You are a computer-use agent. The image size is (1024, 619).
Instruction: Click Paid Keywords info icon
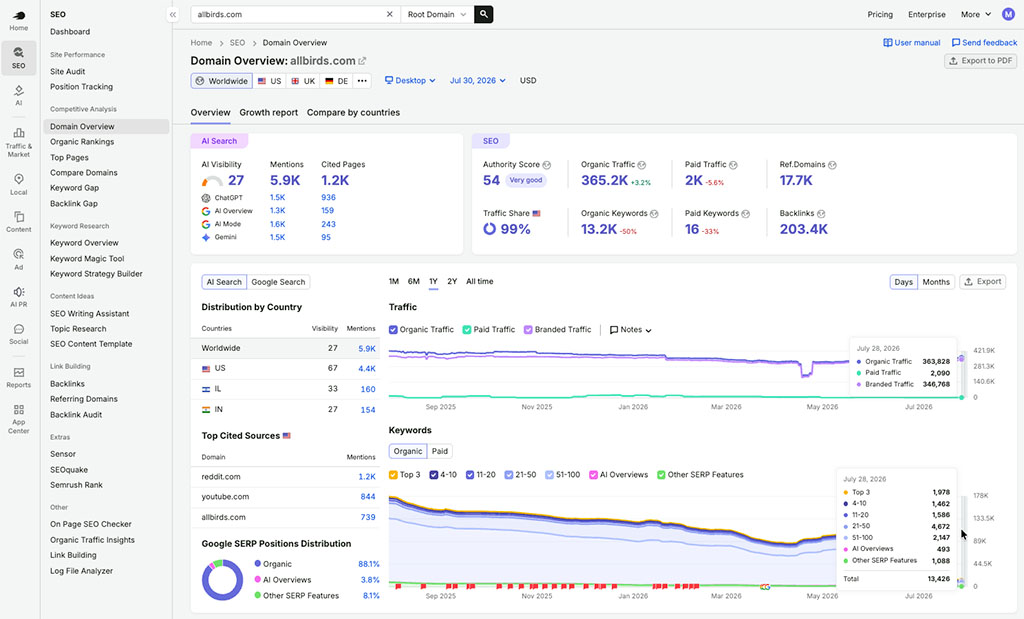point(746,214)
